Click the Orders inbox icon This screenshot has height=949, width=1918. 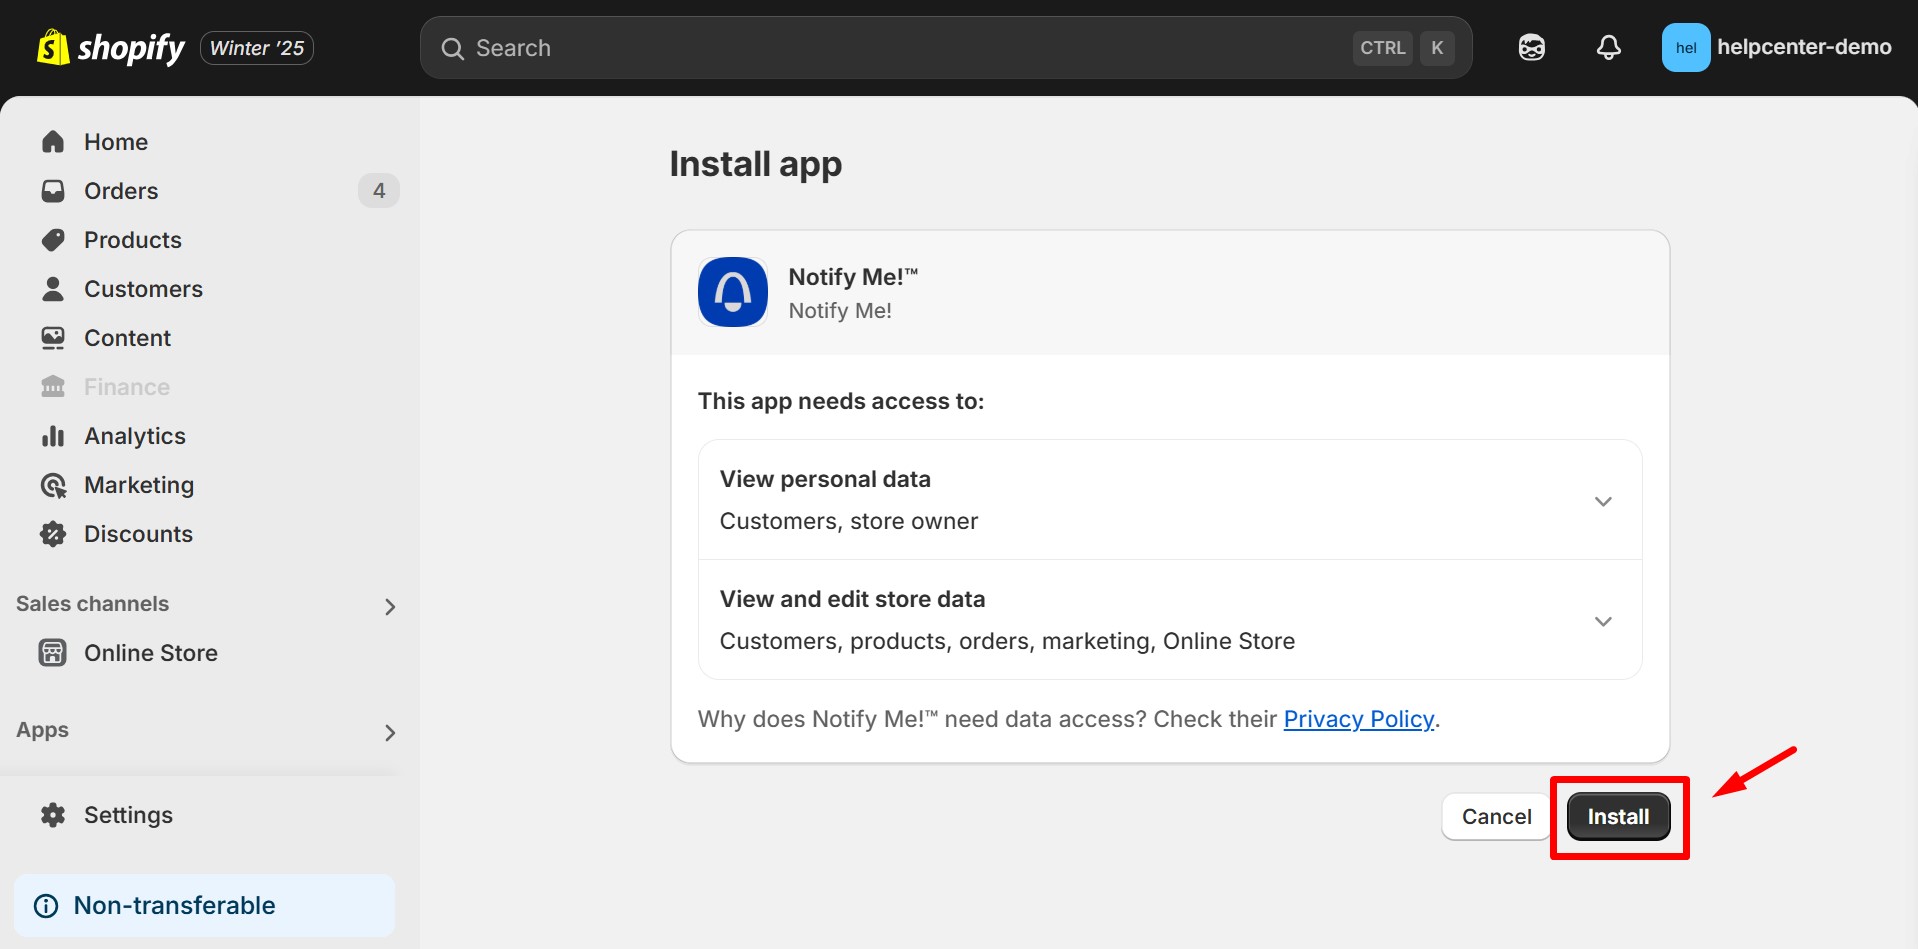(x=53, y=191)
